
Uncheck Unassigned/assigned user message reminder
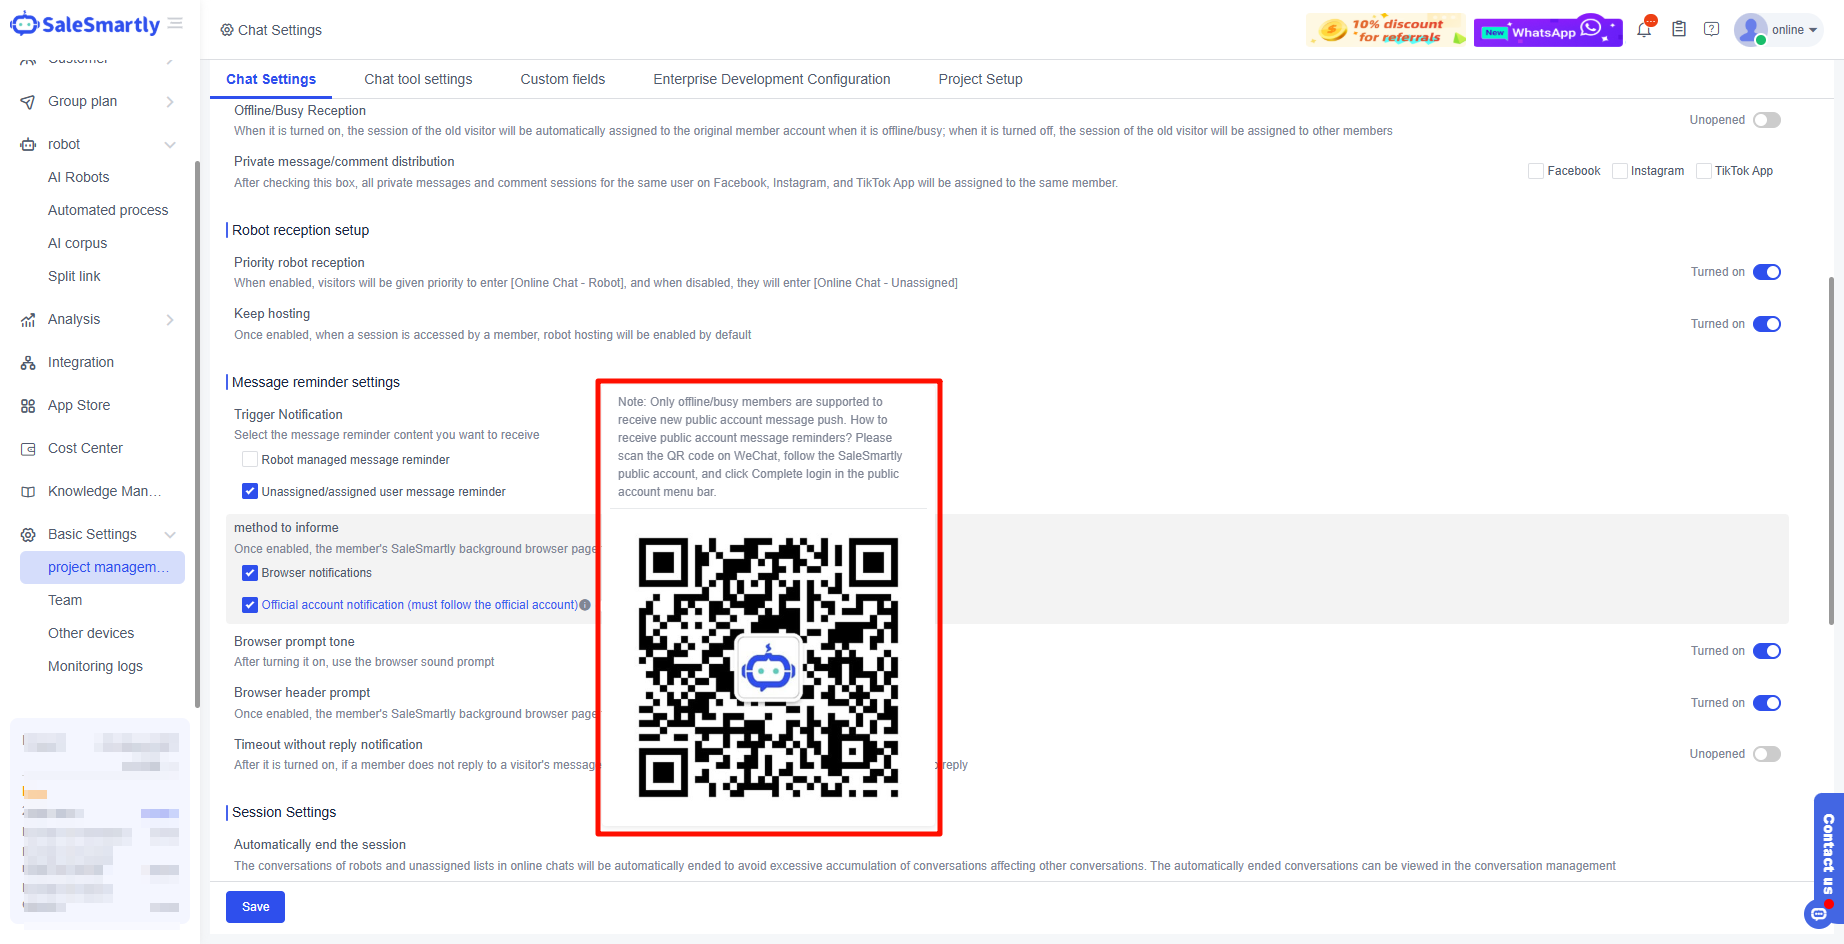click(250, 492)
